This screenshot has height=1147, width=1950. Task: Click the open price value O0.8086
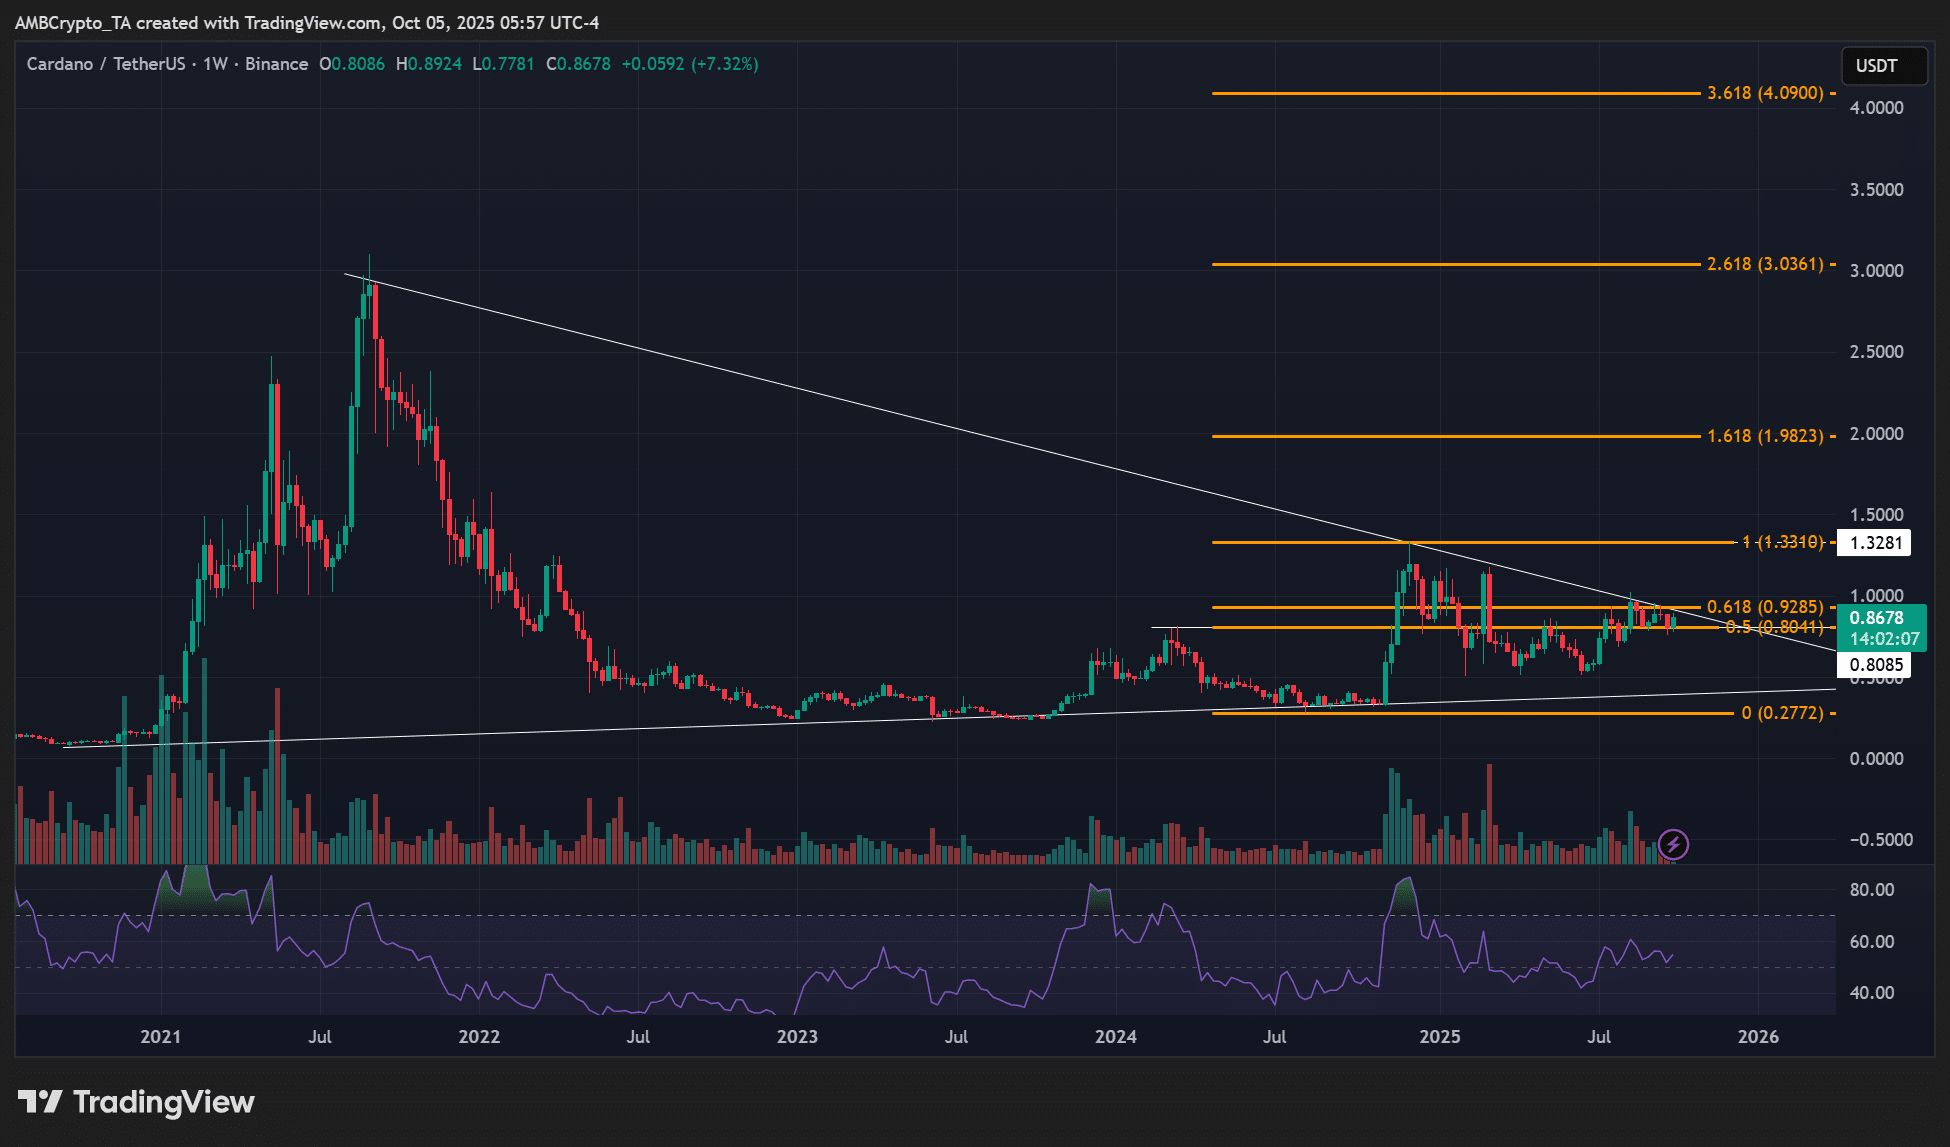[352, 64]
